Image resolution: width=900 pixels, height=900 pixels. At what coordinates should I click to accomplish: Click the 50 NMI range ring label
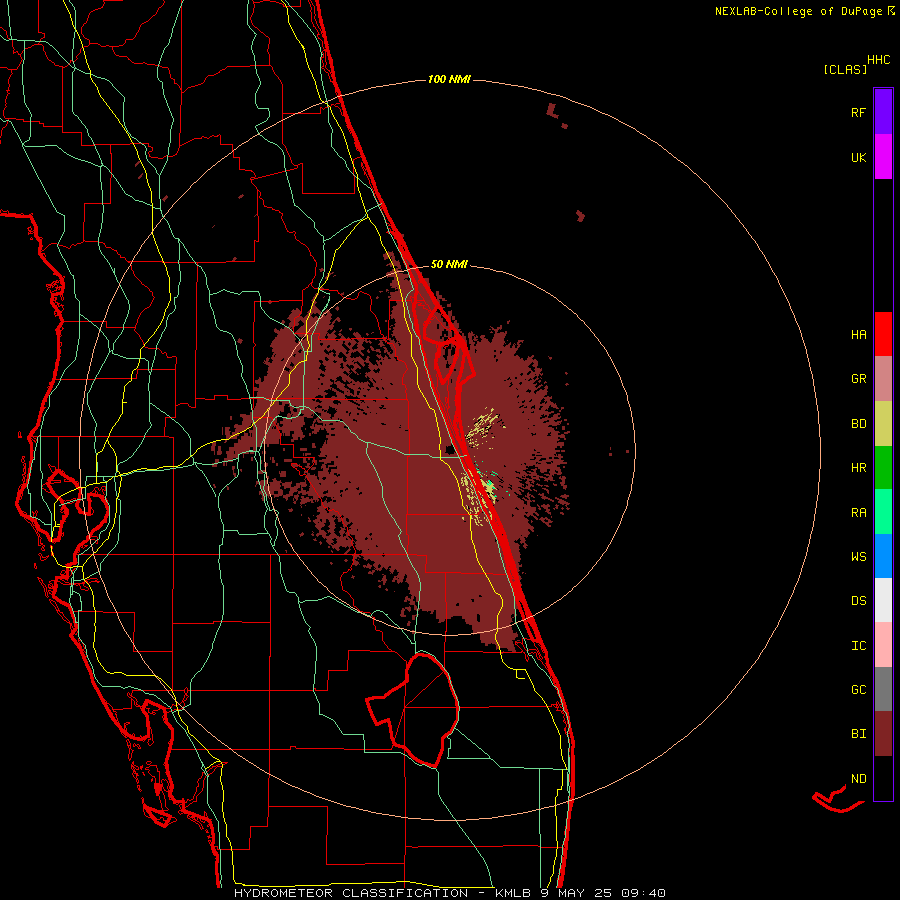pos(449,264)
